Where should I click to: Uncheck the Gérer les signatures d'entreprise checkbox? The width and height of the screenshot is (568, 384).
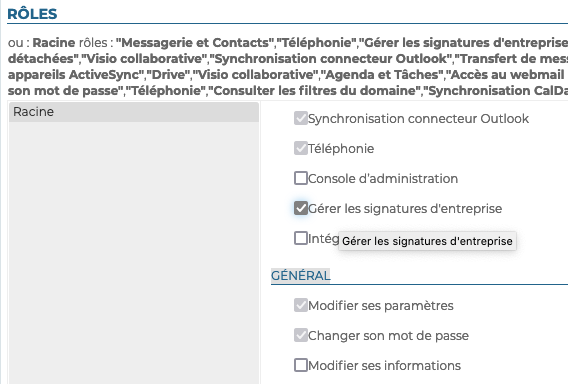click(301, 208)
